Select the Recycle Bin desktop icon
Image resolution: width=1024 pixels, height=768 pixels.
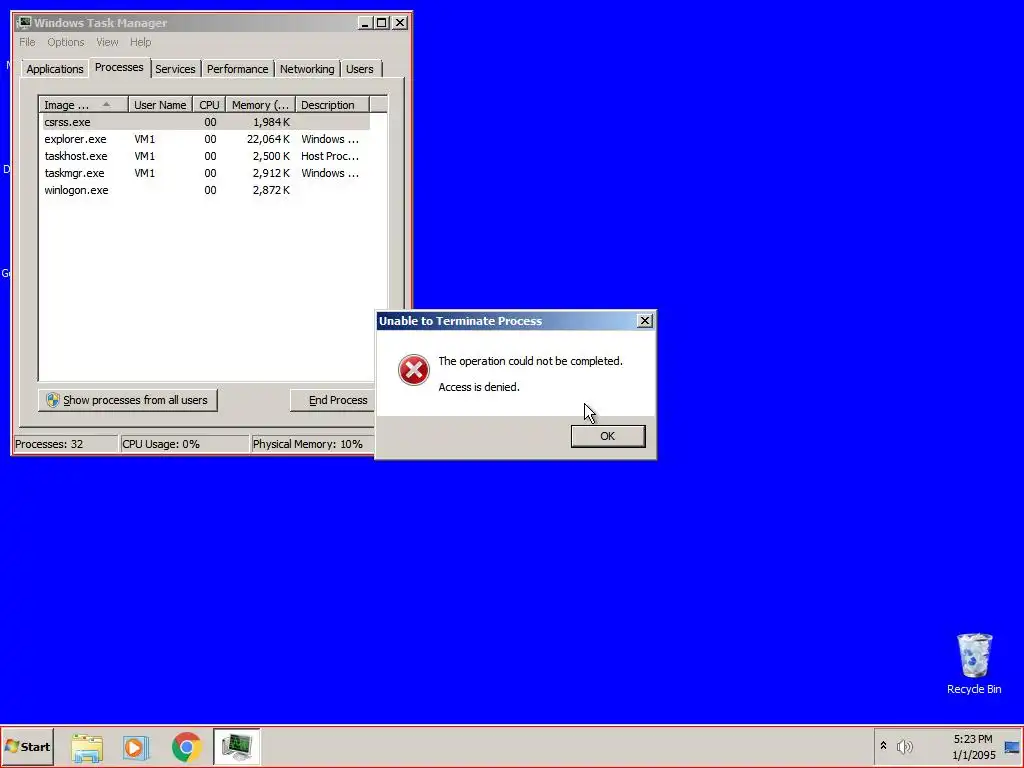pos(974,664)
